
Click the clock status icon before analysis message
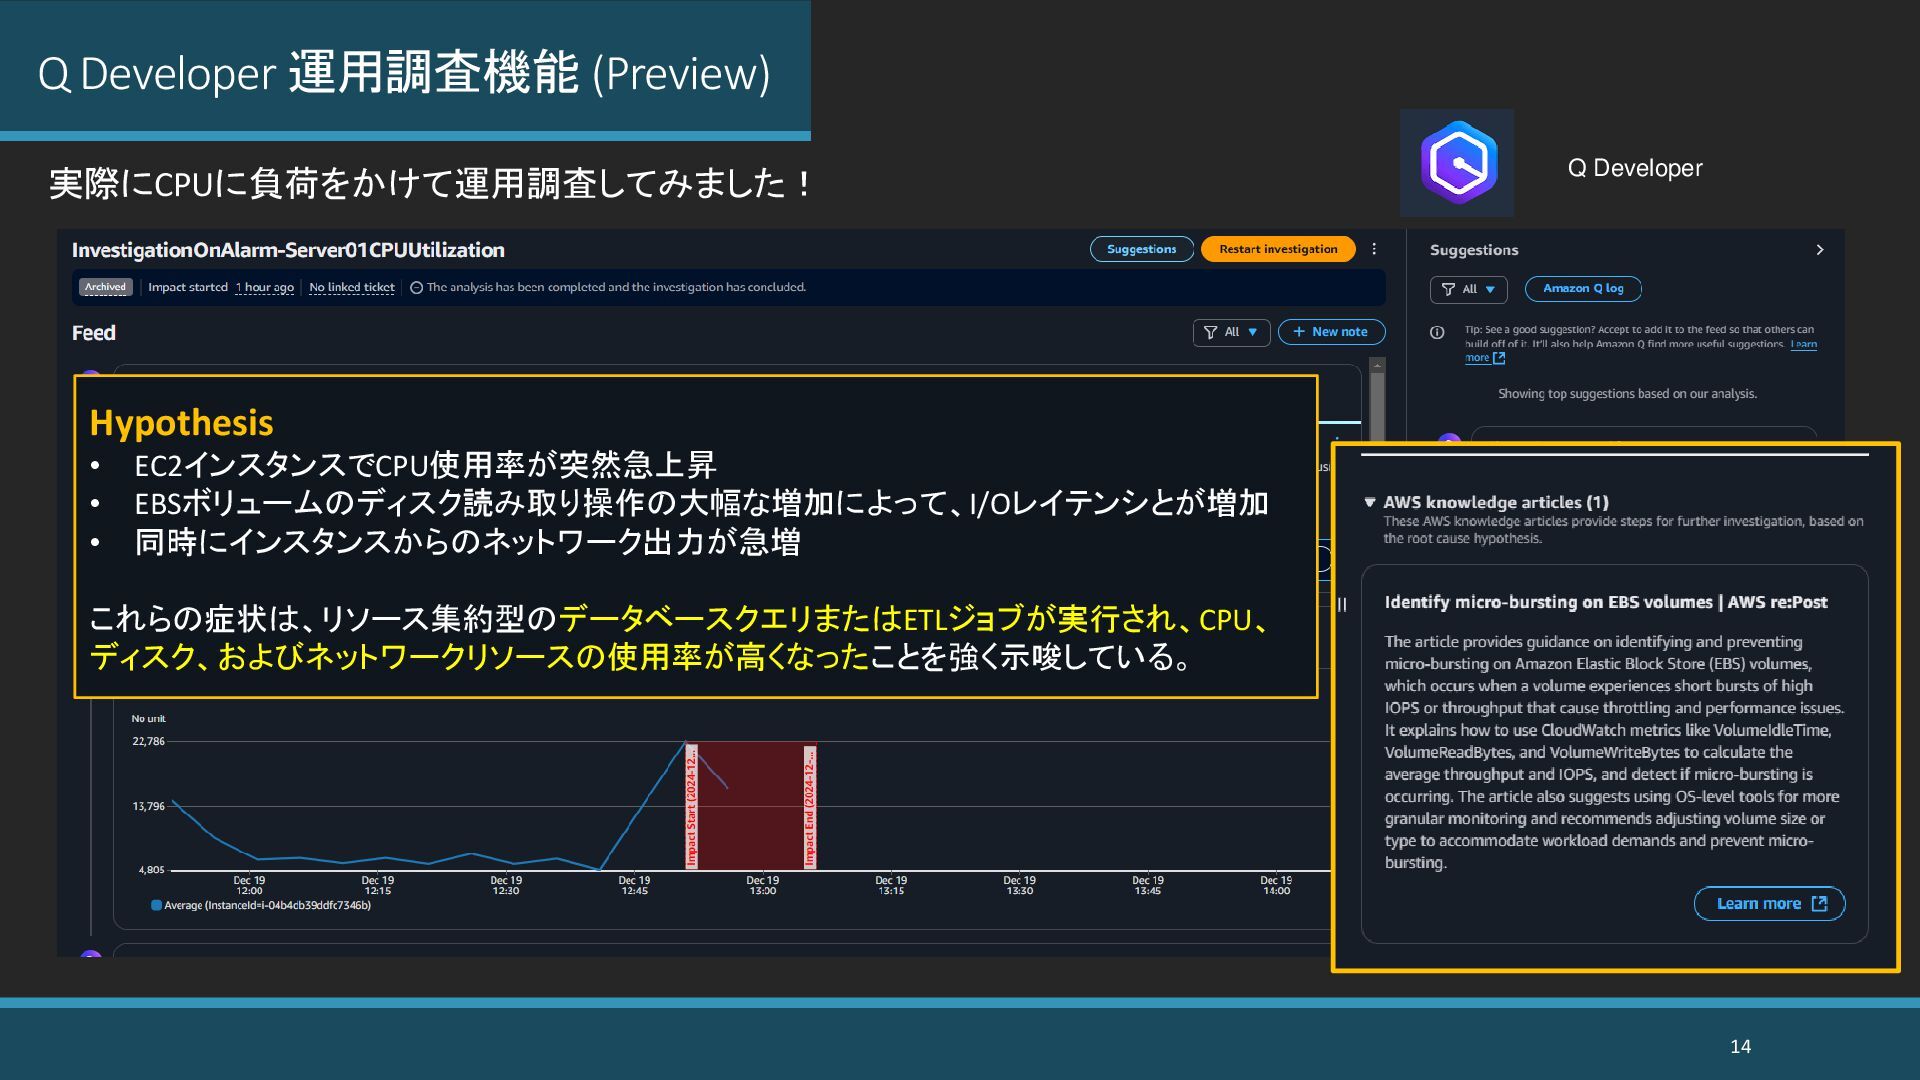pos(416,288)
